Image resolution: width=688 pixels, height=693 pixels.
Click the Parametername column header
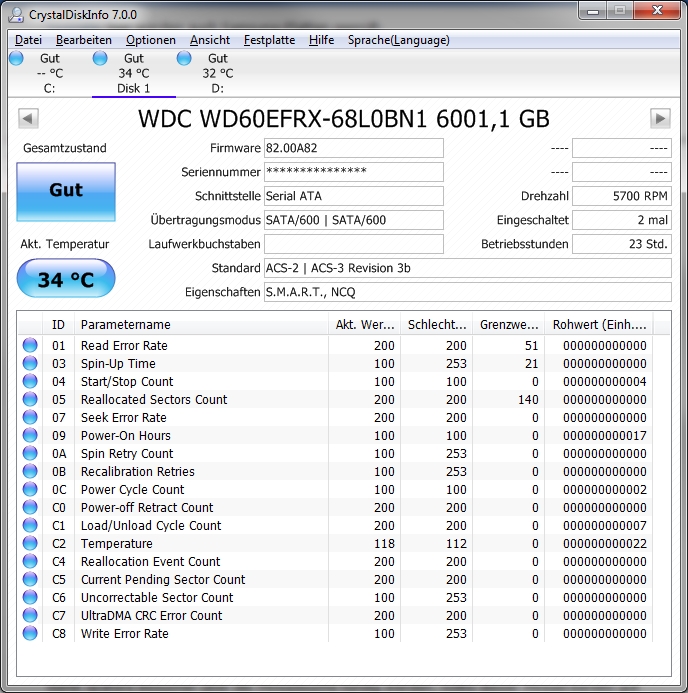201,324
